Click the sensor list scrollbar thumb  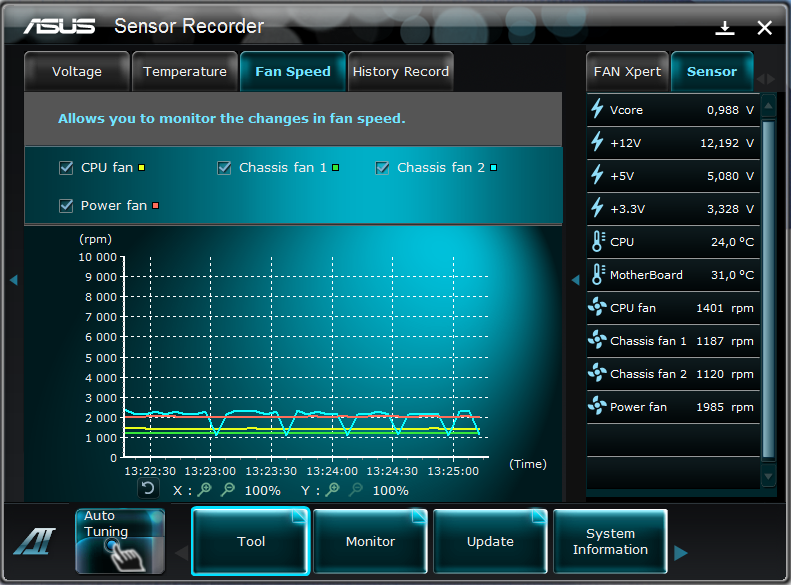click(768, 290)
